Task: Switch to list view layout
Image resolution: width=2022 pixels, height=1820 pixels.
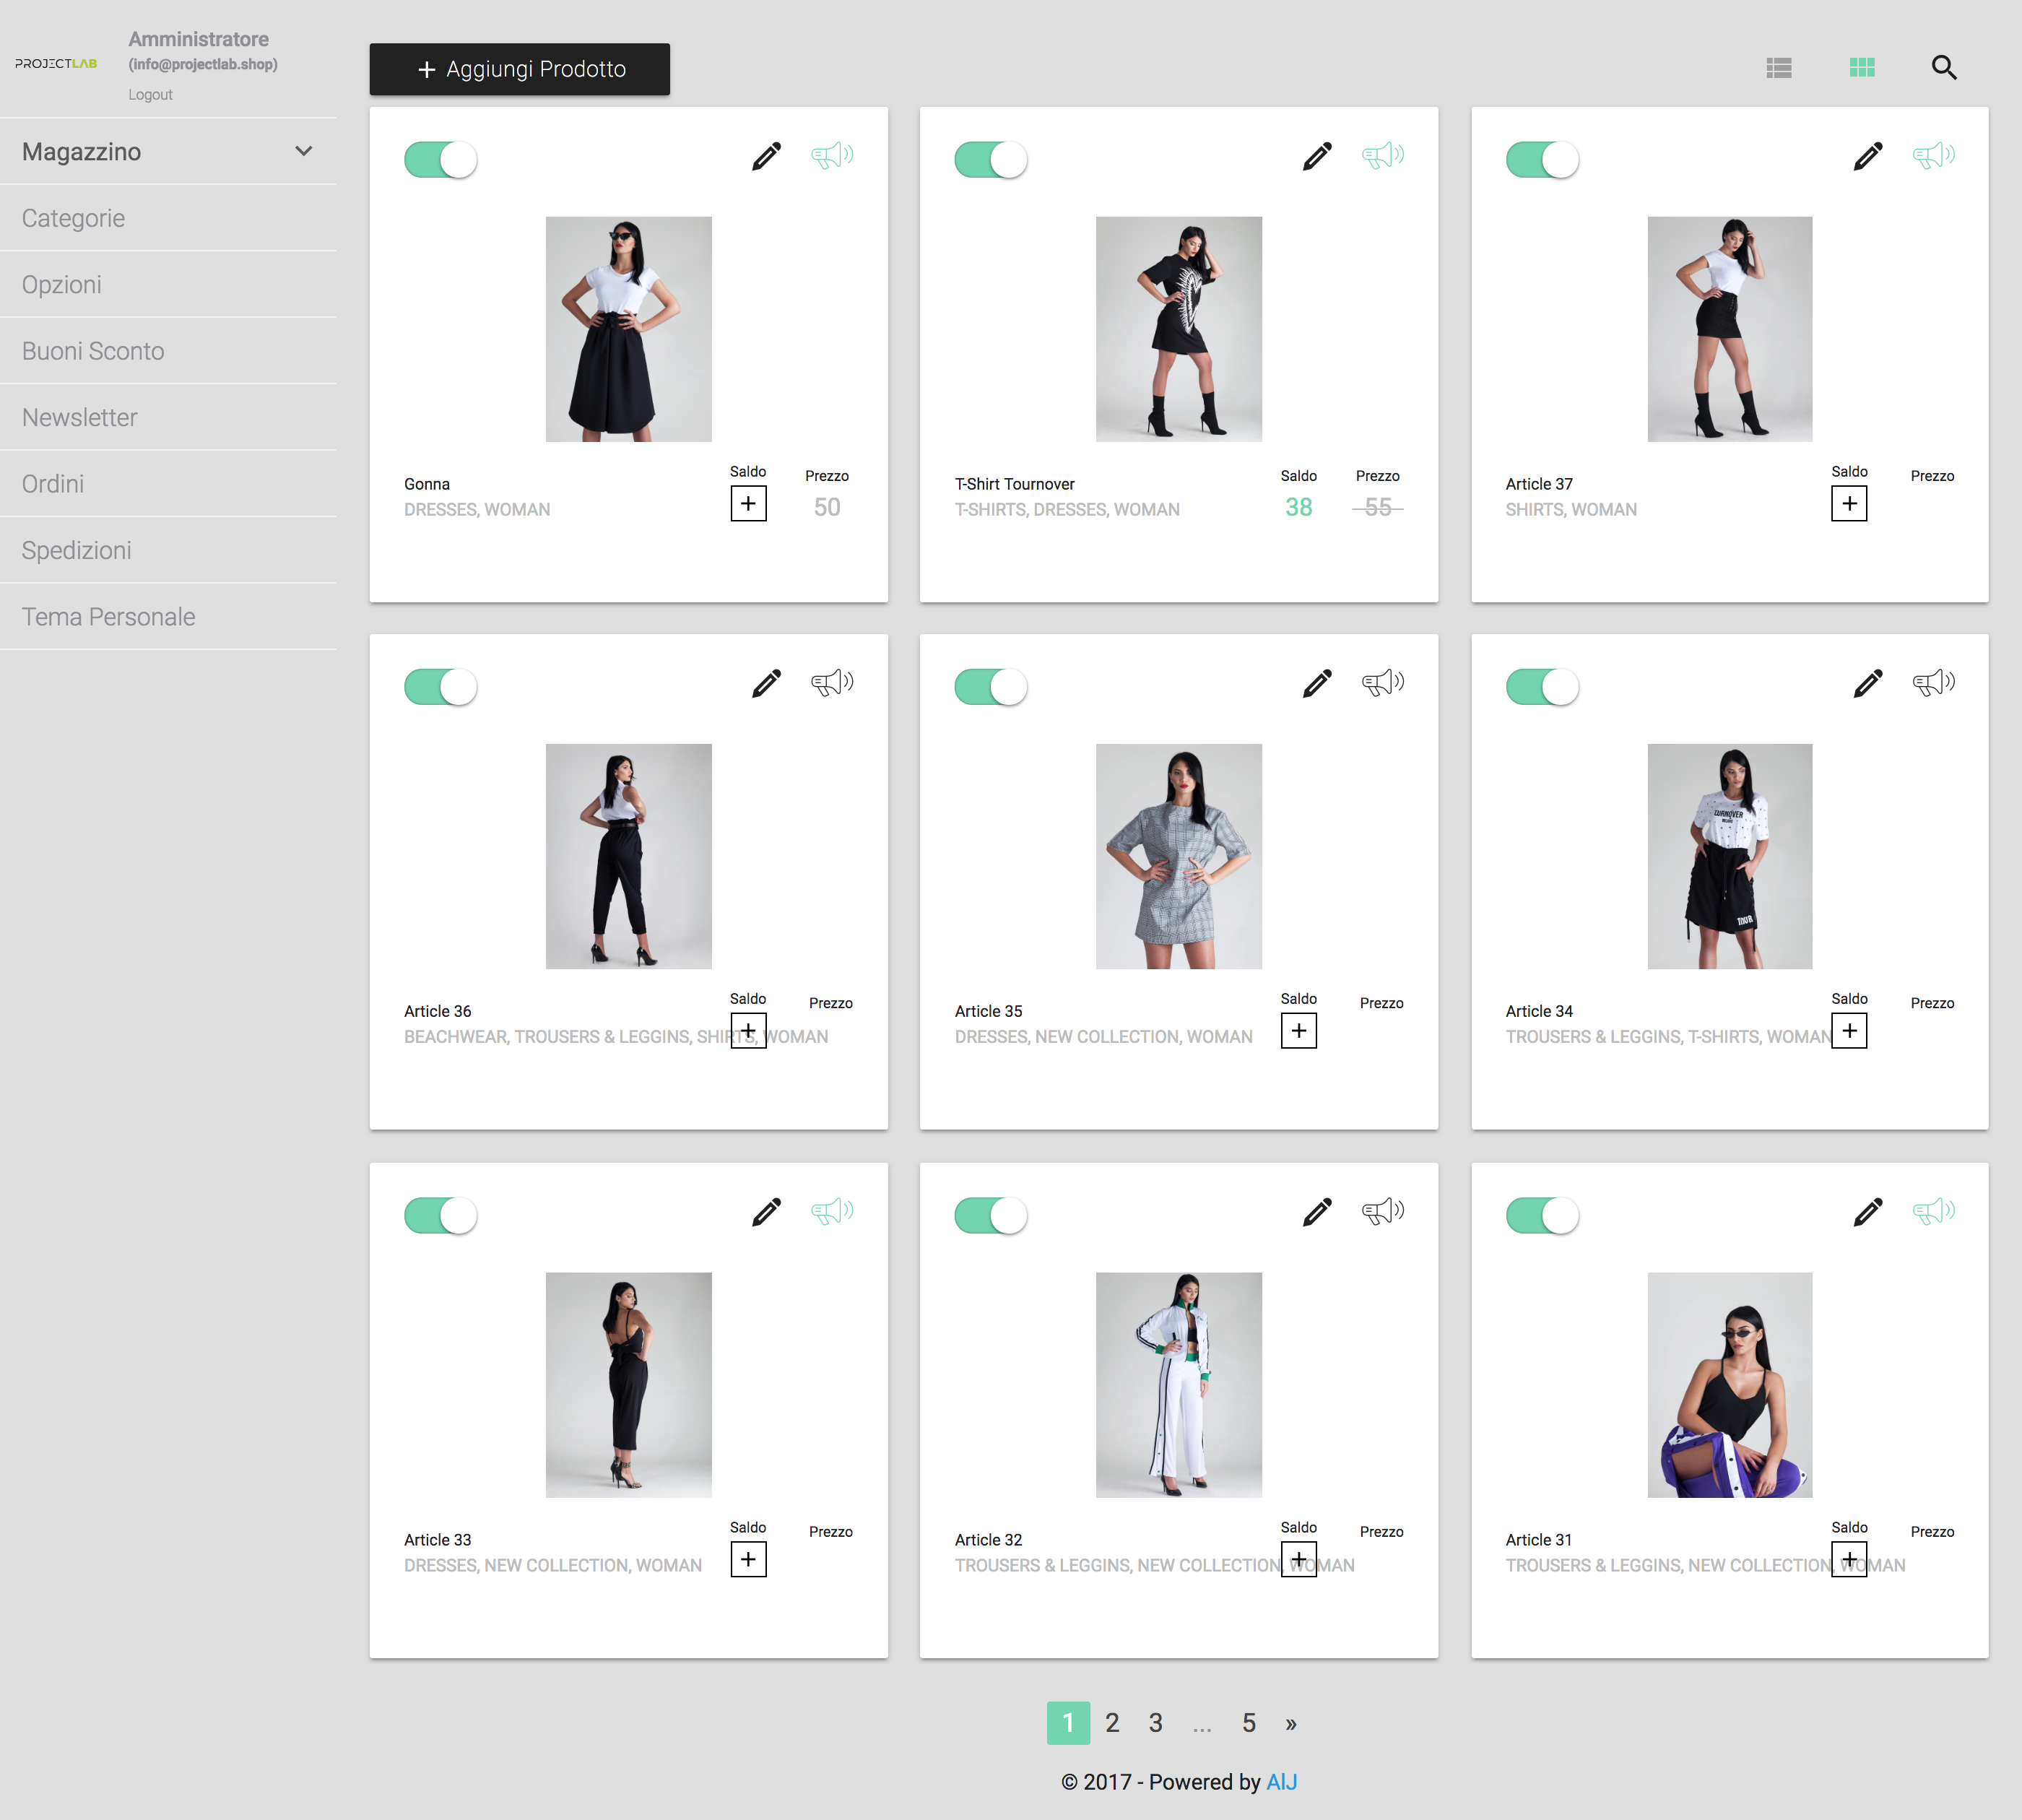Action: (1778, 67)
